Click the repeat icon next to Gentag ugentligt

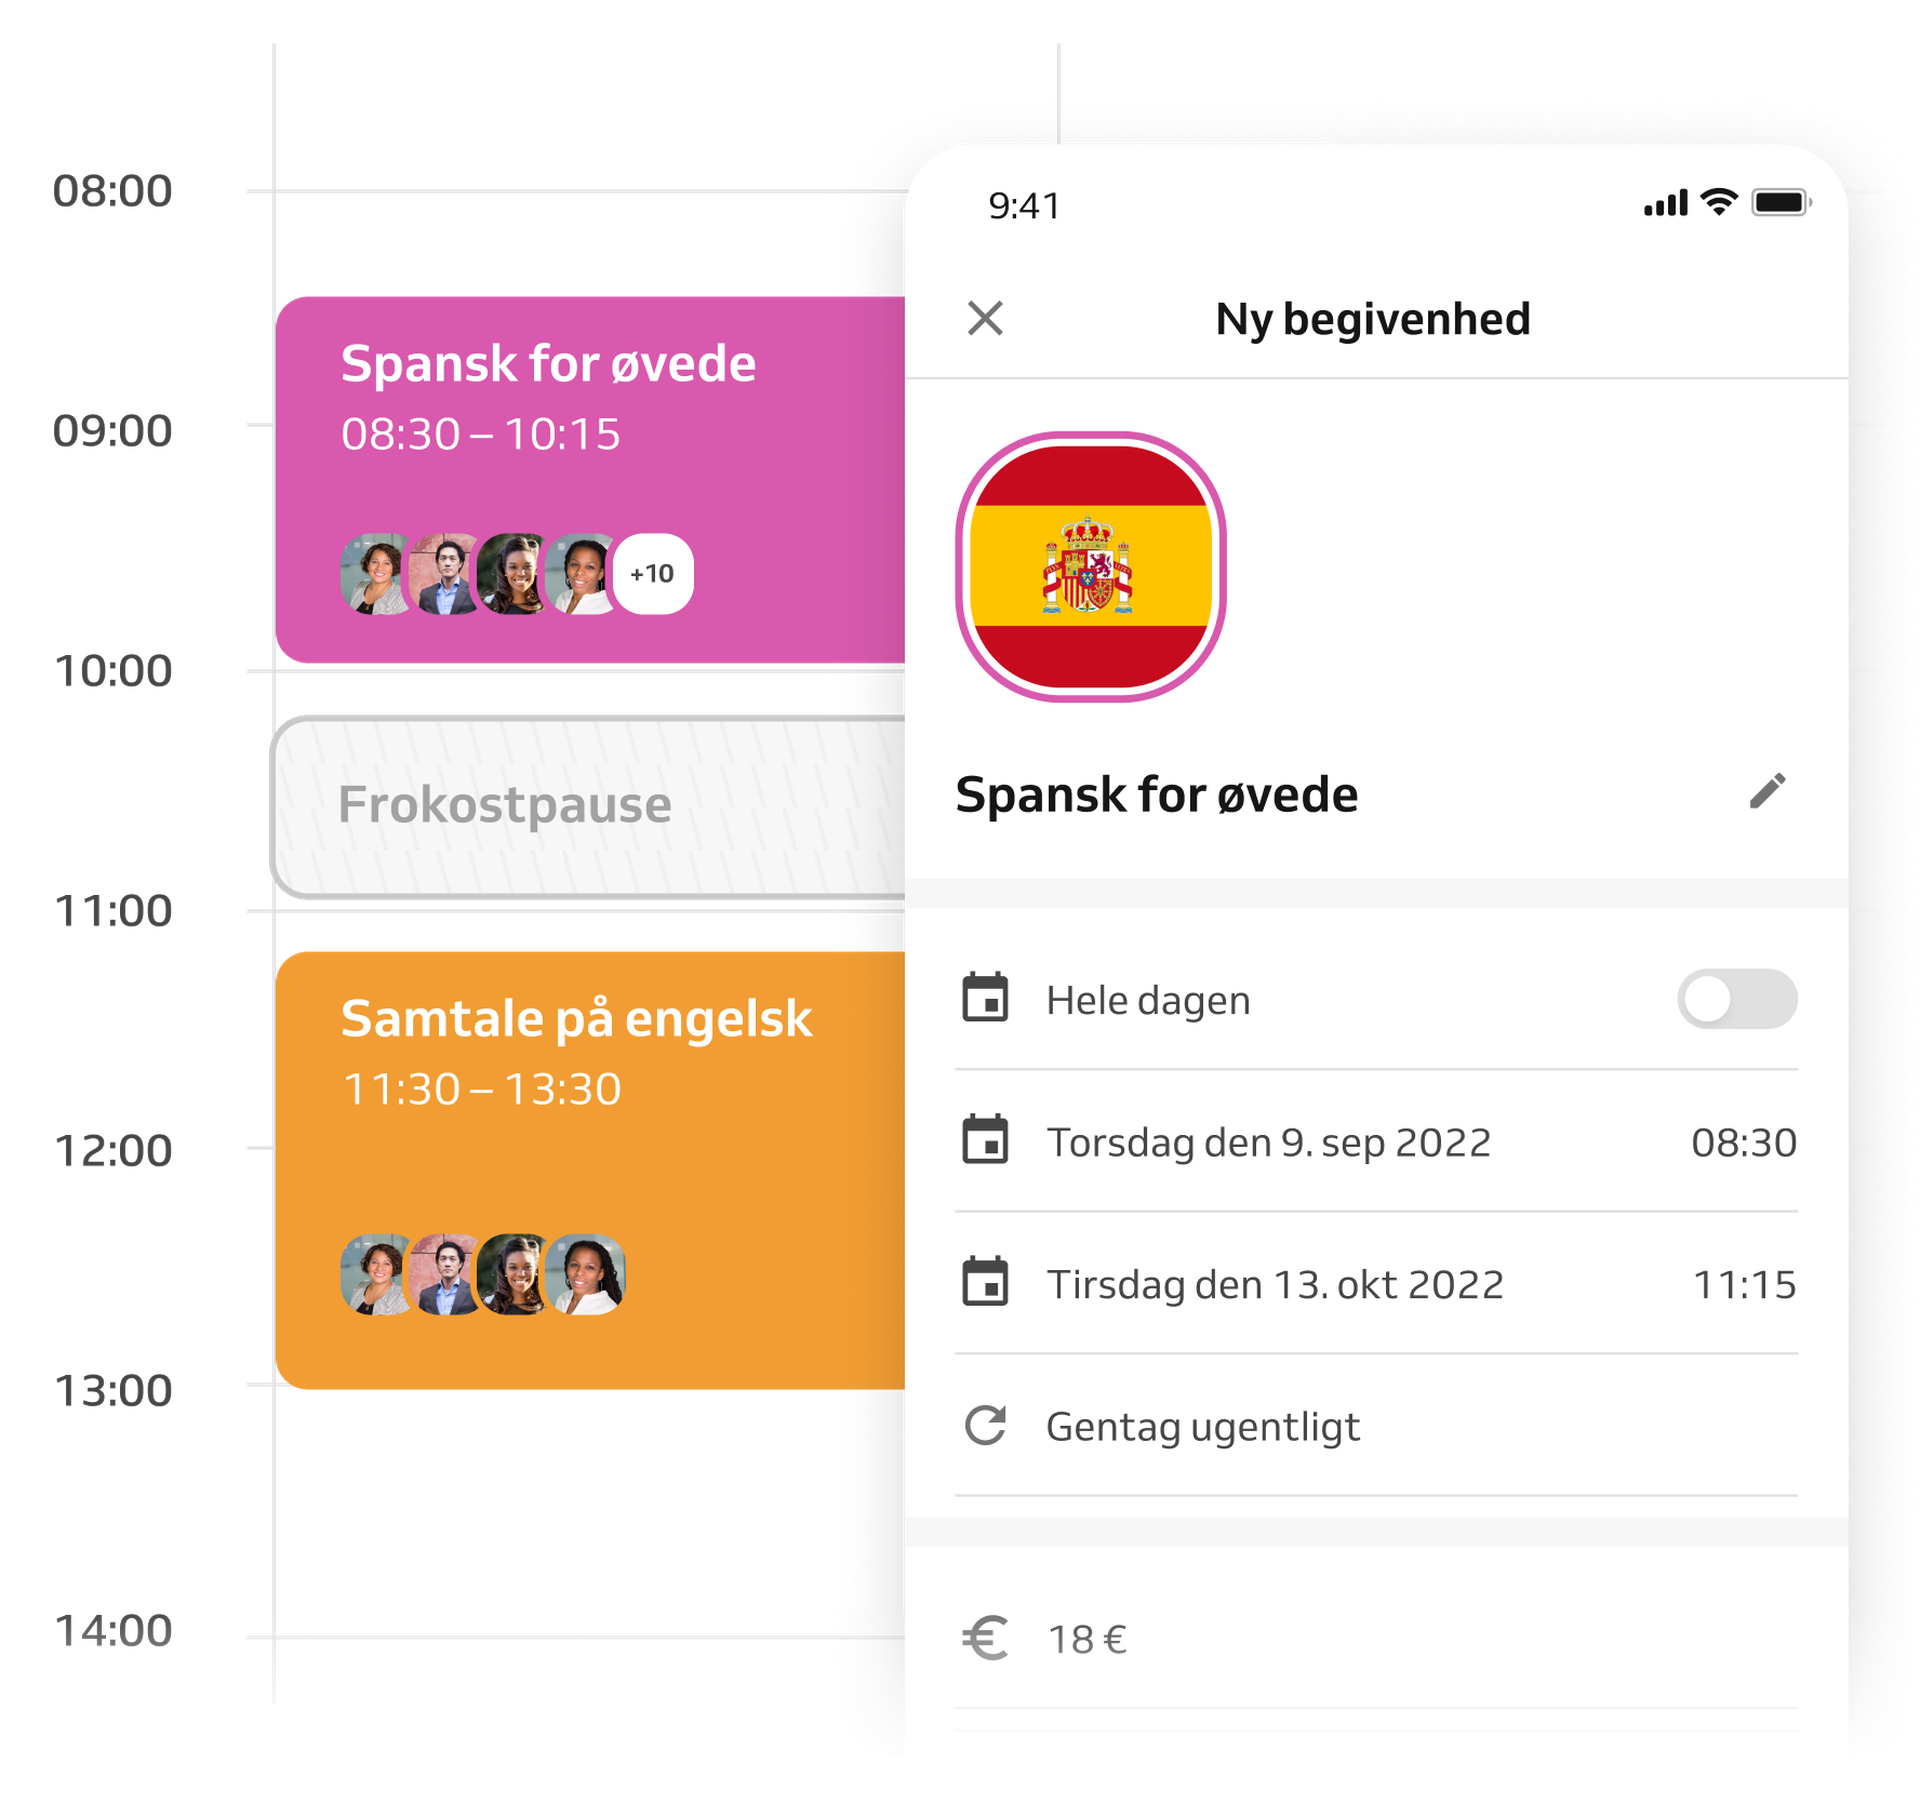985,1425
